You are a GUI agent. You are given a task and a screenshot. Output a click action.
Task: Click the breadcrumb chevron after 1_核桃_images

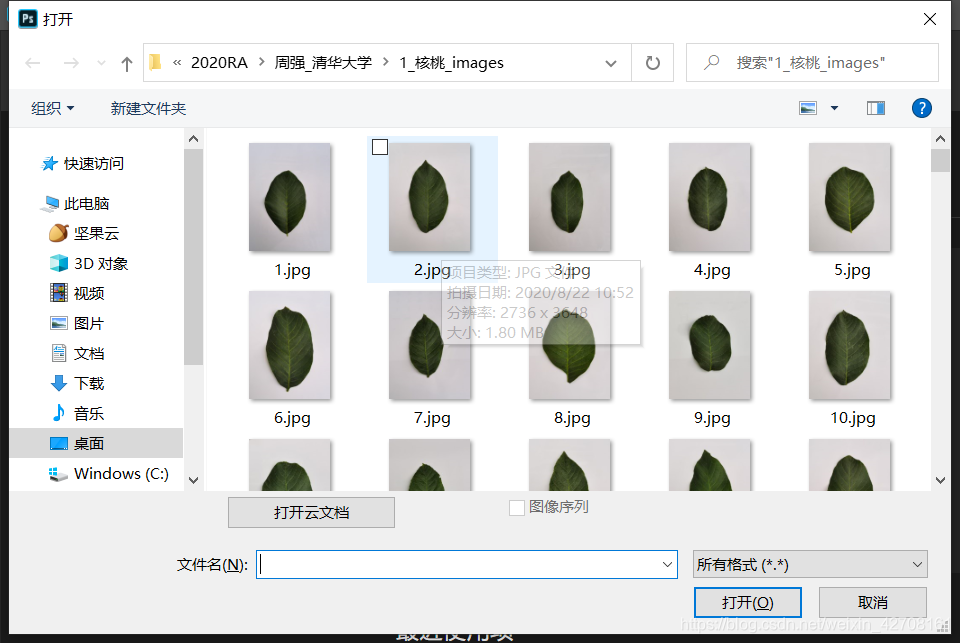[610, 62]
